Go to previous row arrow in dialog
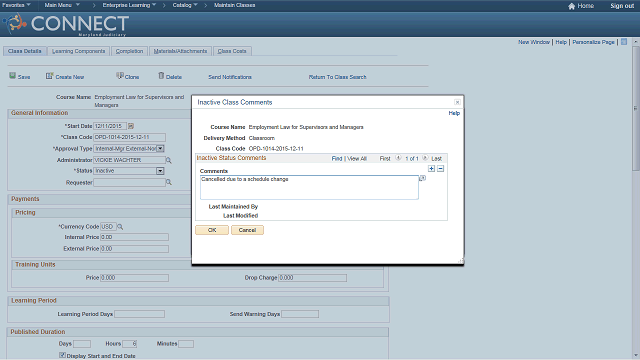Viewport: 640px width, 360px height. [398, 158]
